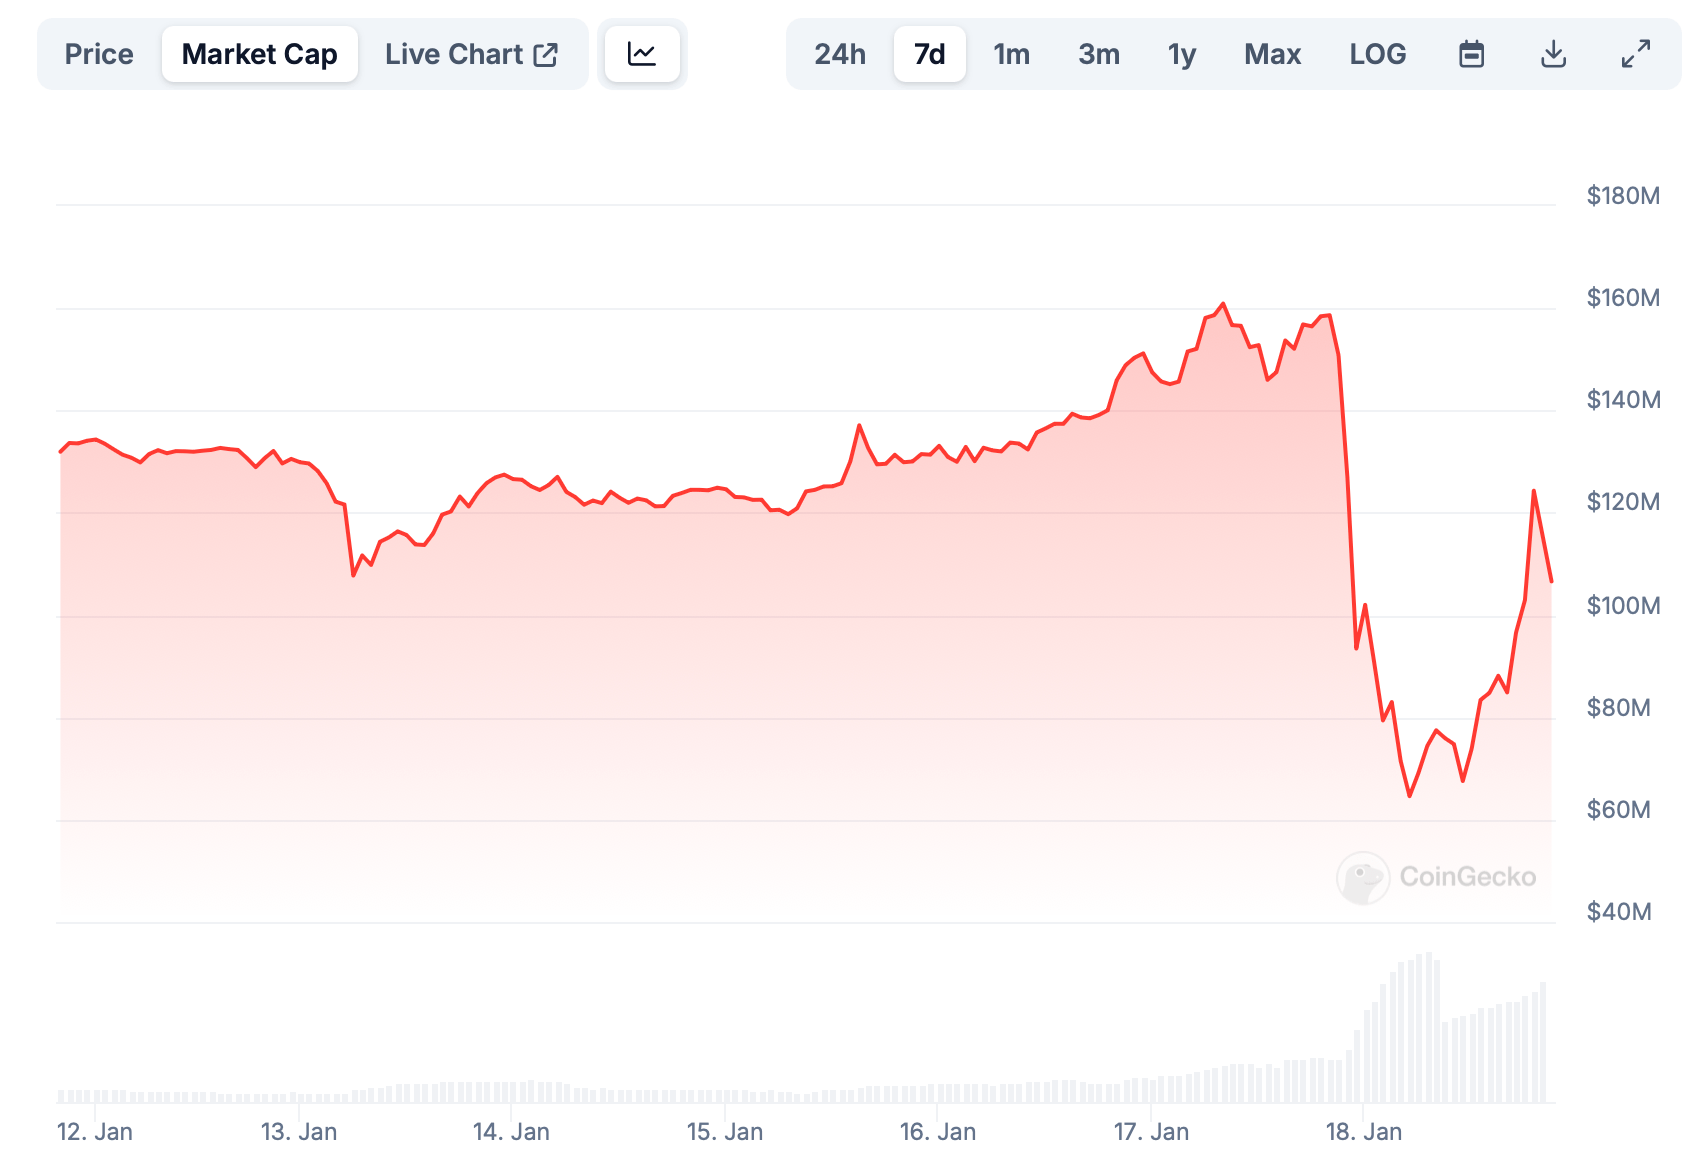Click the CoinGecko watermark logo
This screenshot has width=1708, height=1176.
click(1436, 877)
